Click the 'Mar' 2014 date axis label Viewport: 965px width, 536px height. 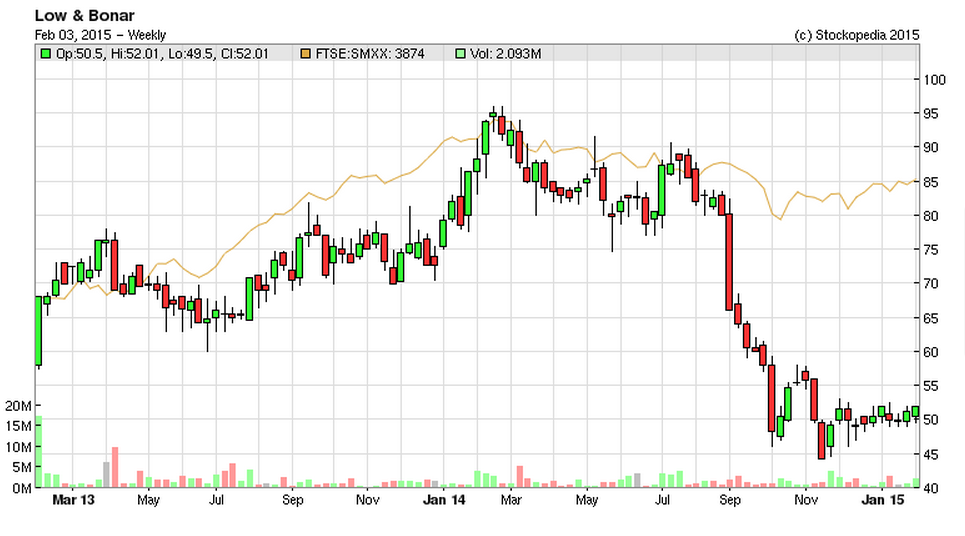coord(511,500)
